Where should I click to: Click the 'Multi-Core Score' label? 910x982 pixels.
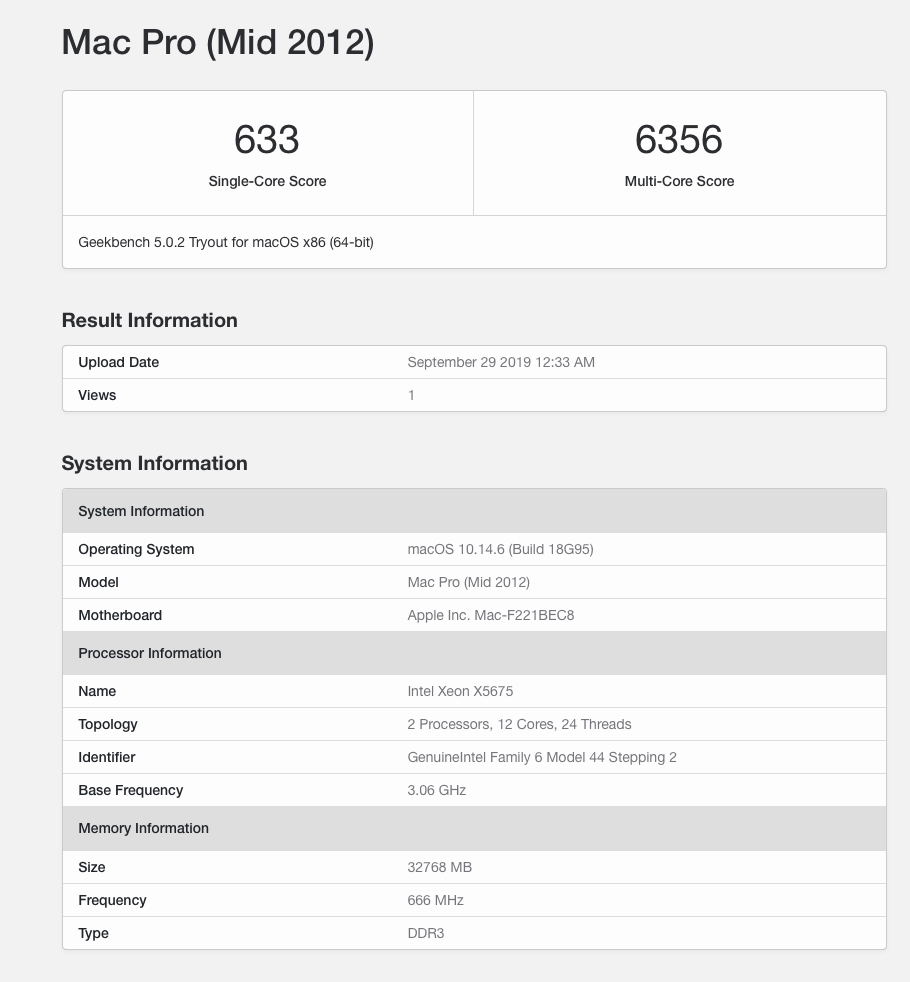tap(680, 181)
